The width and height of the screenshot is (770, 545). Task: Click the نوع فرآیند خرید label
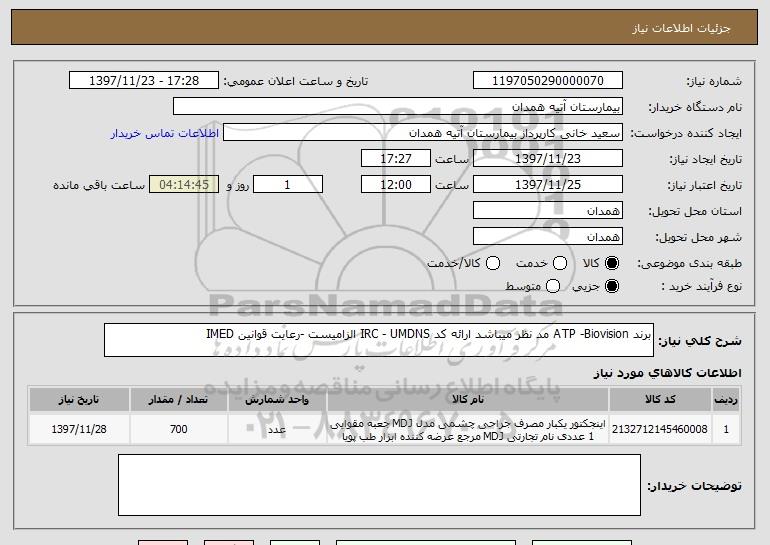click(701, 286)
